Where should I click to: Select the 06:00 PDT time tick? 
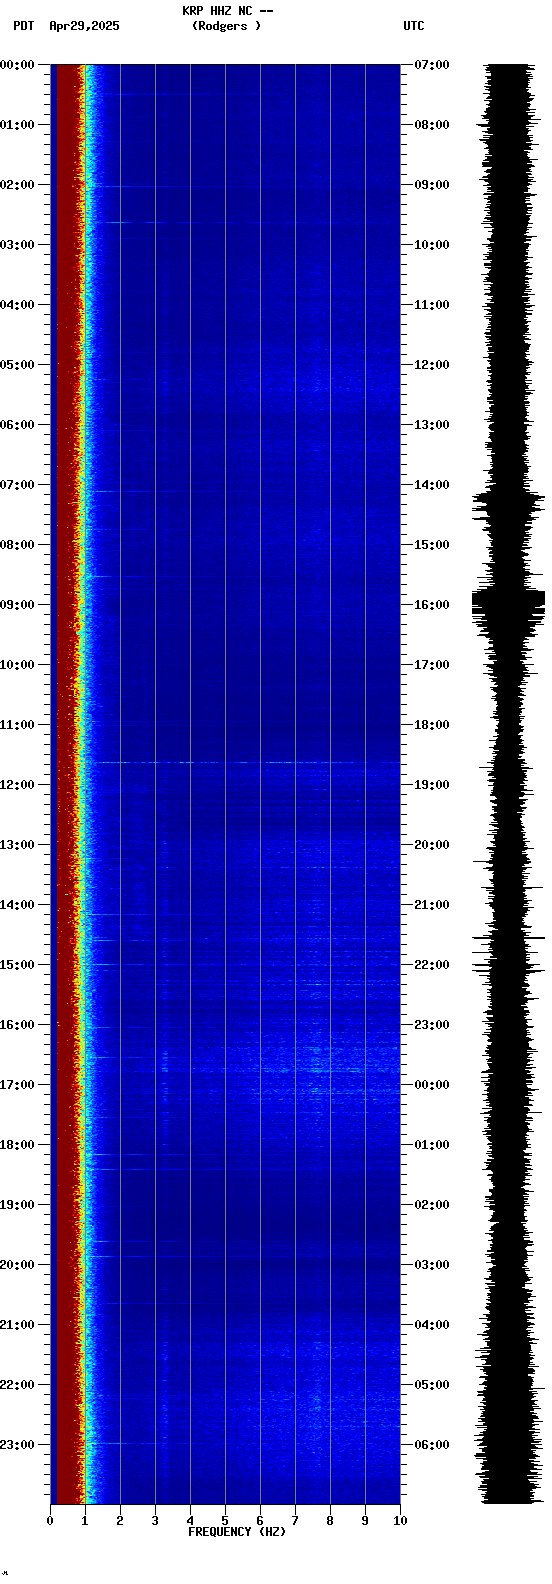click(19, 425)
